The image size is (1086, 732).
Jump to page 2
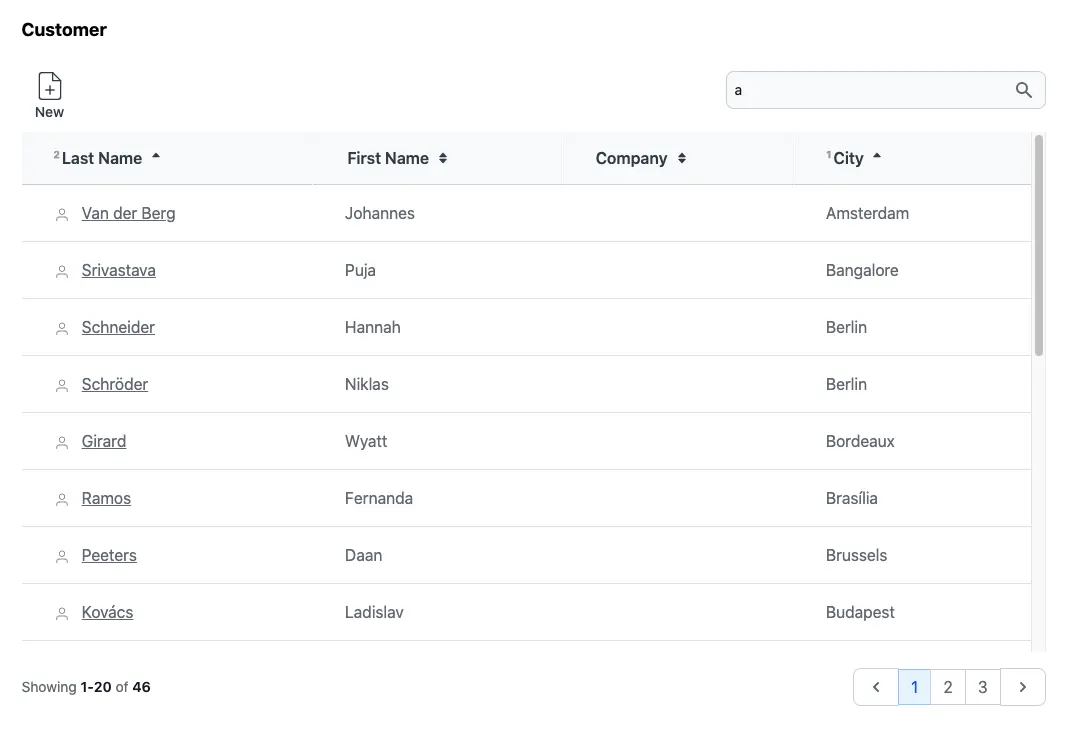pyautogui.click(x=948, y=687)
